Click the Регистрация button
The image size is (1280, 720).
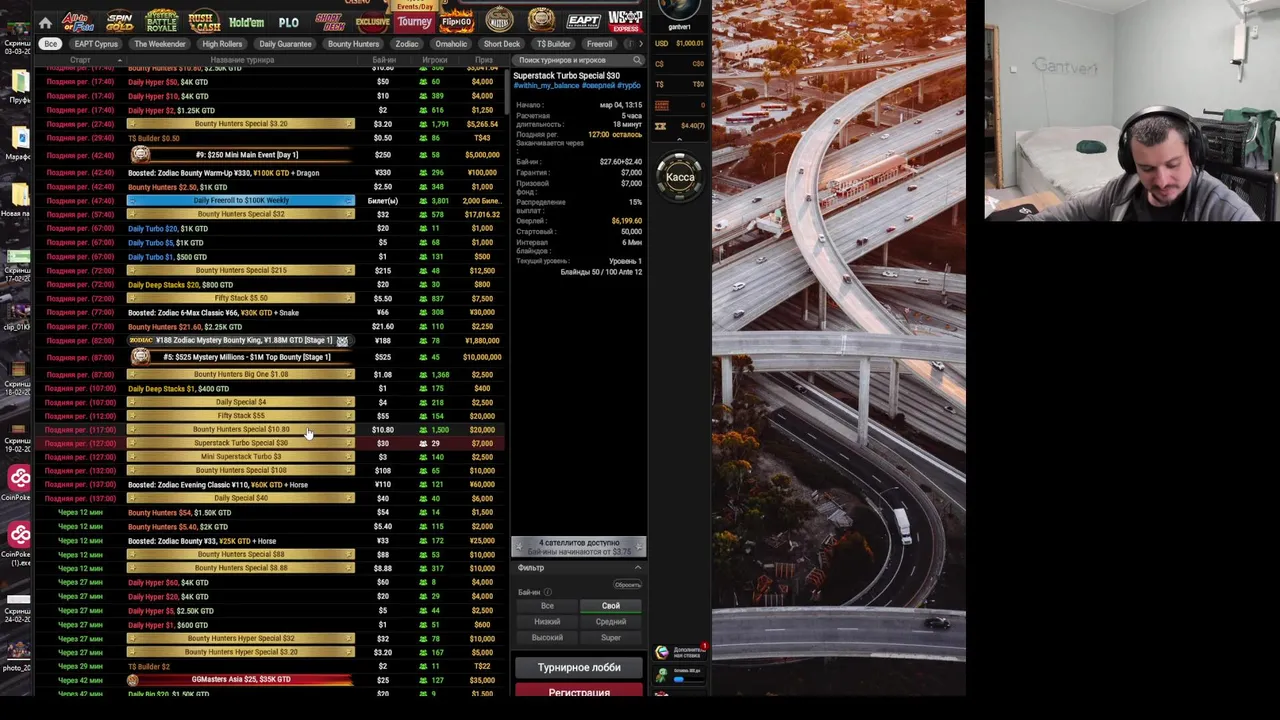[579, 691]
